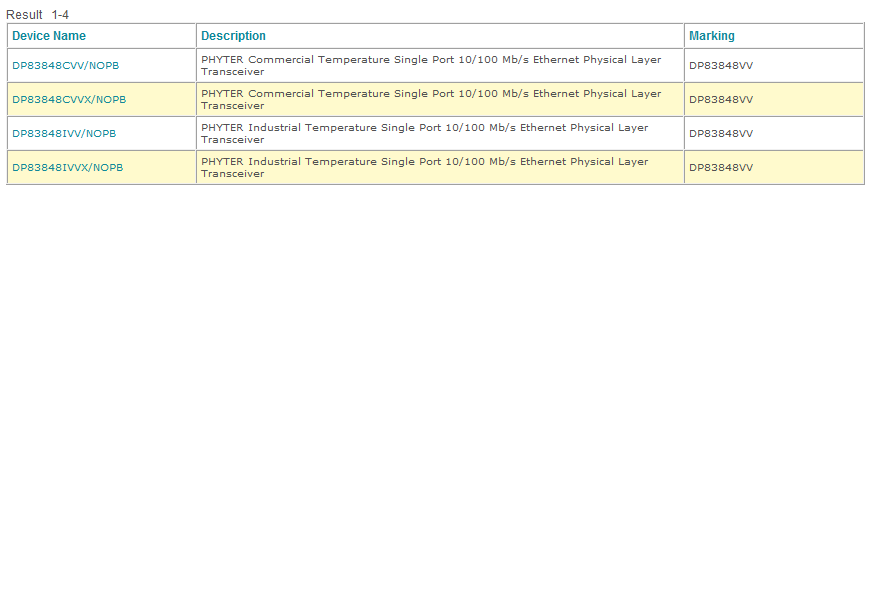Image resolution: width=883 pixels, height=614 pixels.
Task: Open the DP83848CVVX/NOPB device link
Action: 69,99
